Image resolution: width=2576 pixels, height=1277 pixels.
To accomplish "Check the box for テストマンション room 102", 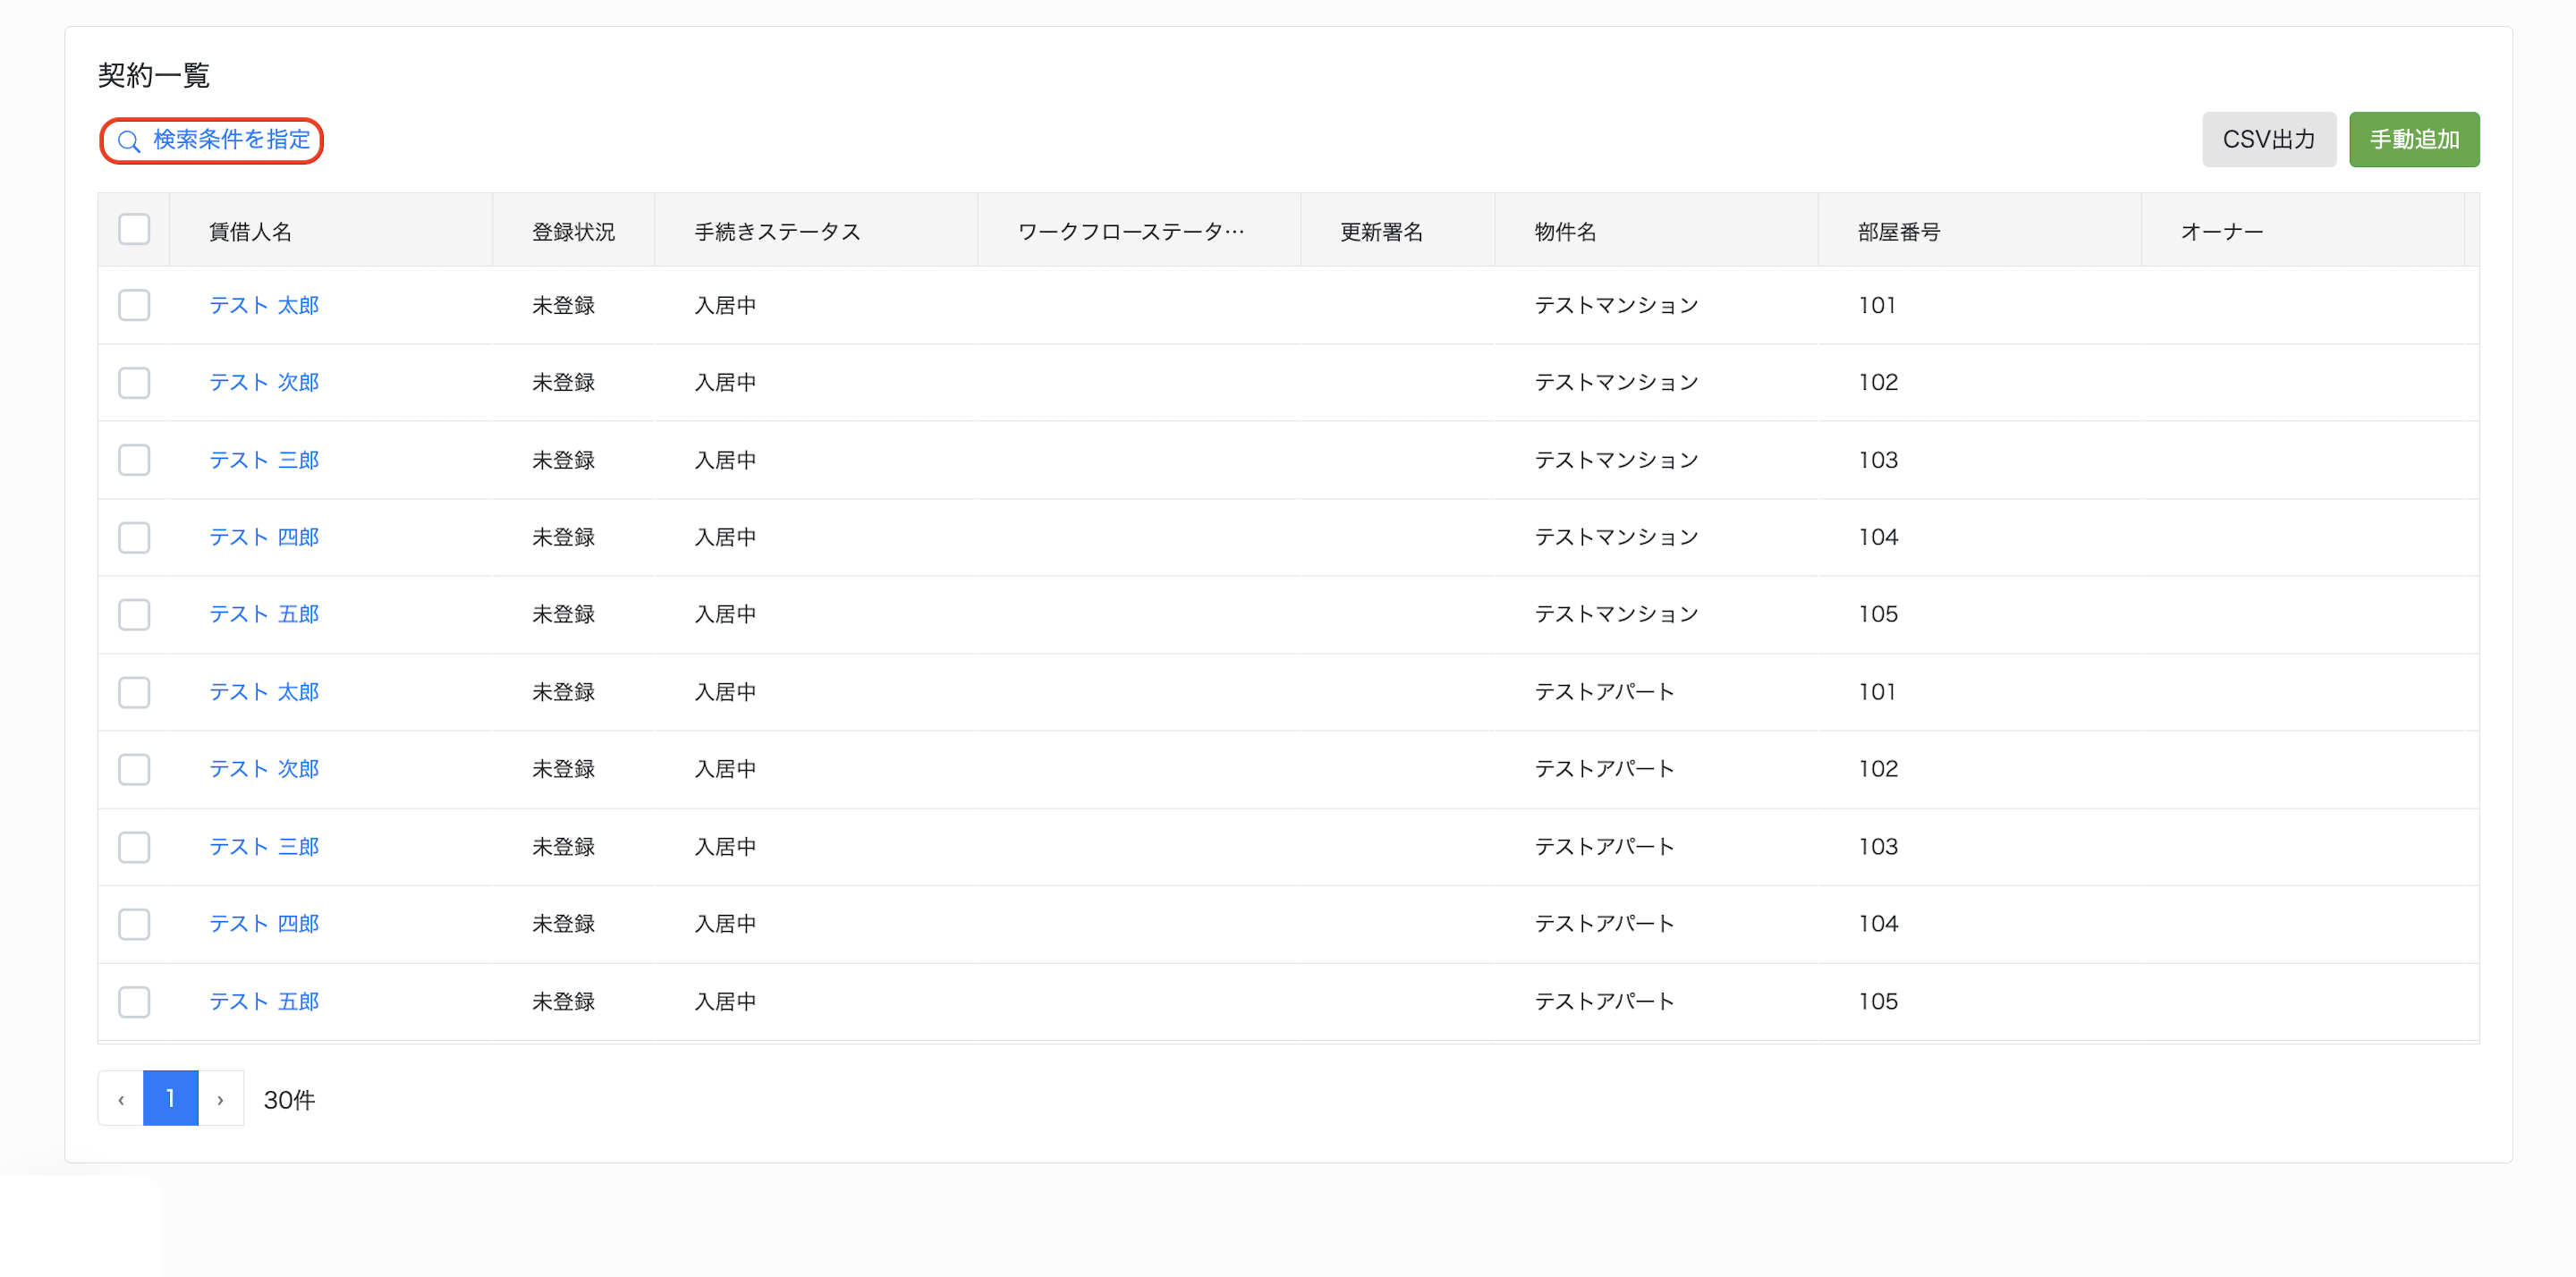I will 134,382.
